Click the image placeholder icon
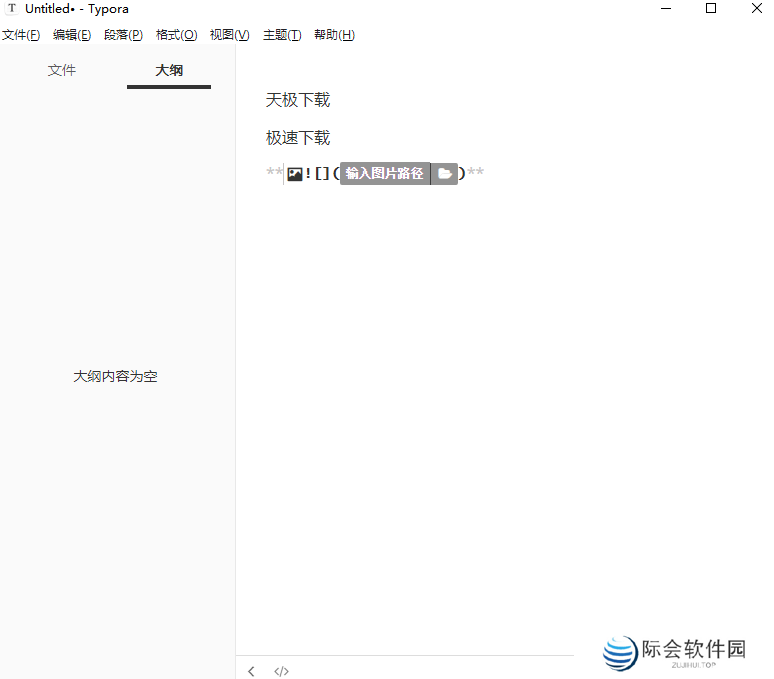 295,174
